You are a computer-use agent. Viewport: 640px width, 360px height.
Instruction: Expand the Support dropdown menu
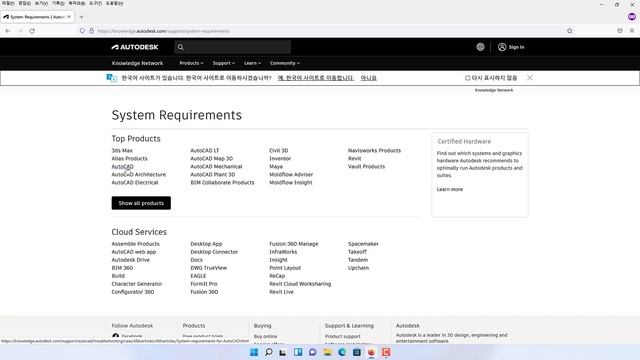pos(223,63)
